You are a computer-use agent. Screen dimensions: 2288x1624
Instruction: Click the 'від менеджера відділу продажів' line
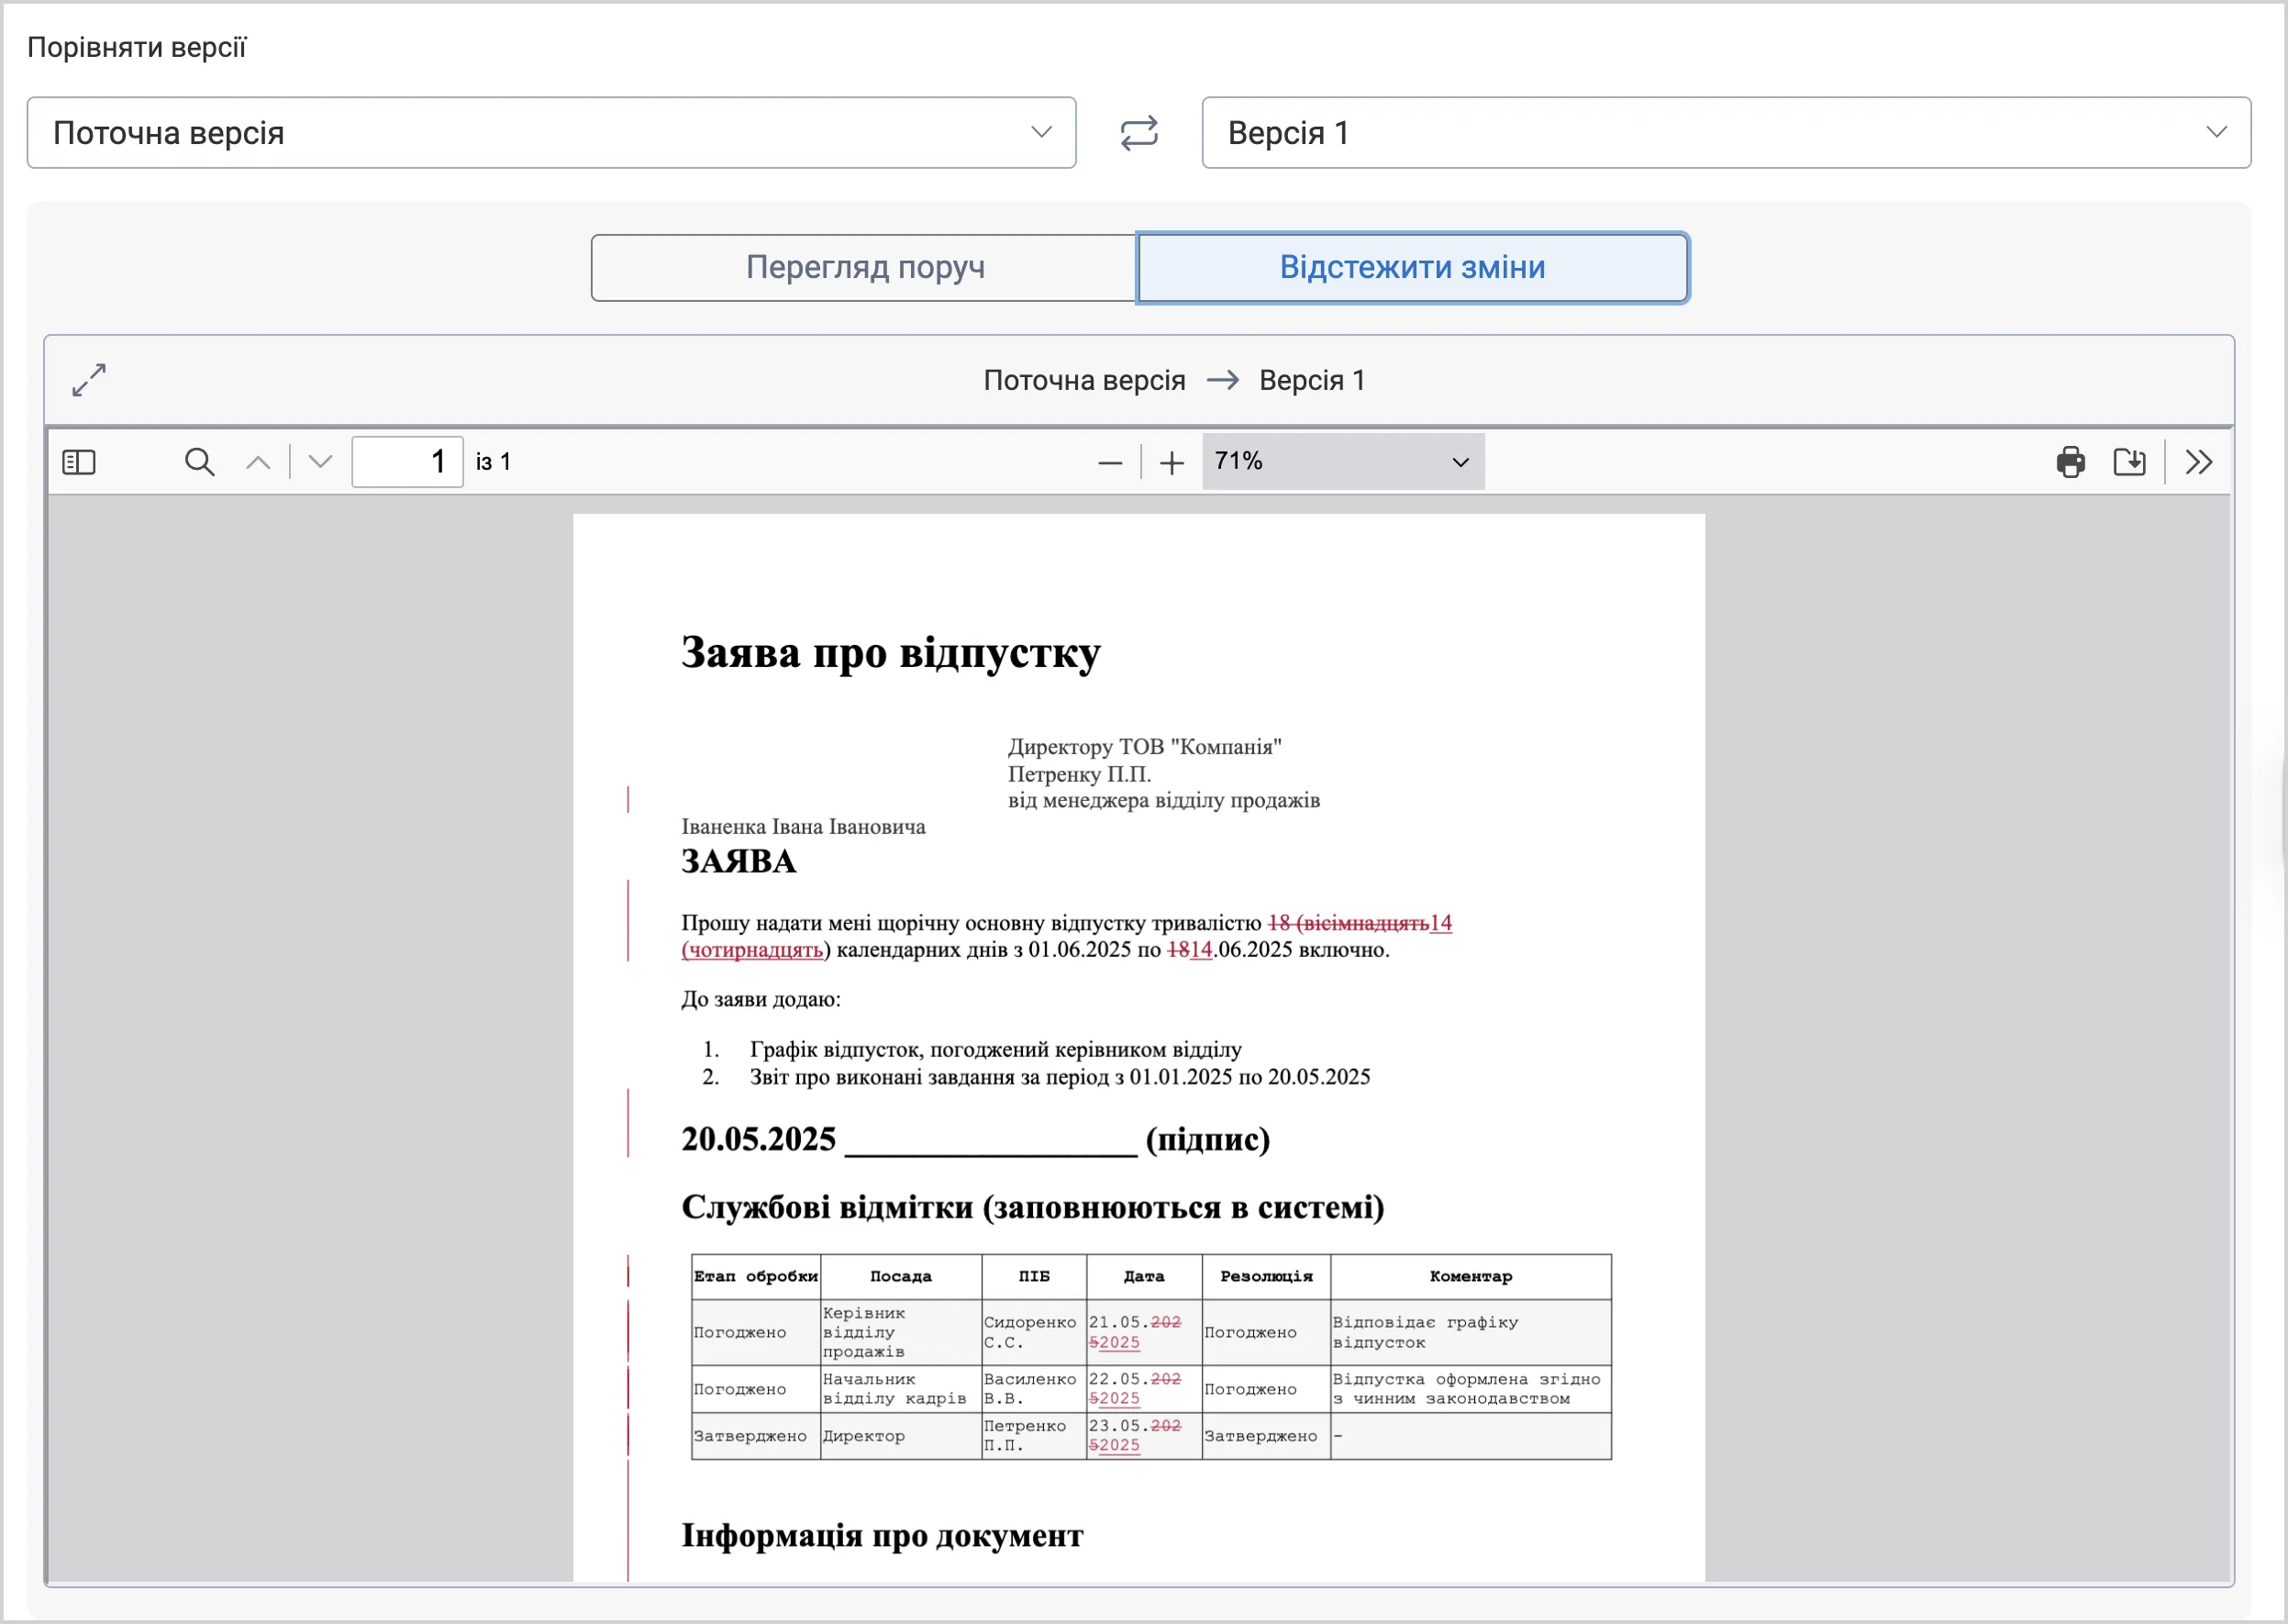[x=1164, y=800]
